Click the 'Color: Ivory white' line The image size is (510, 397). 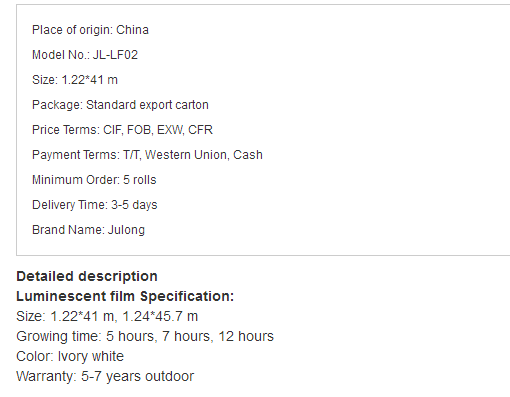(70, 356)
